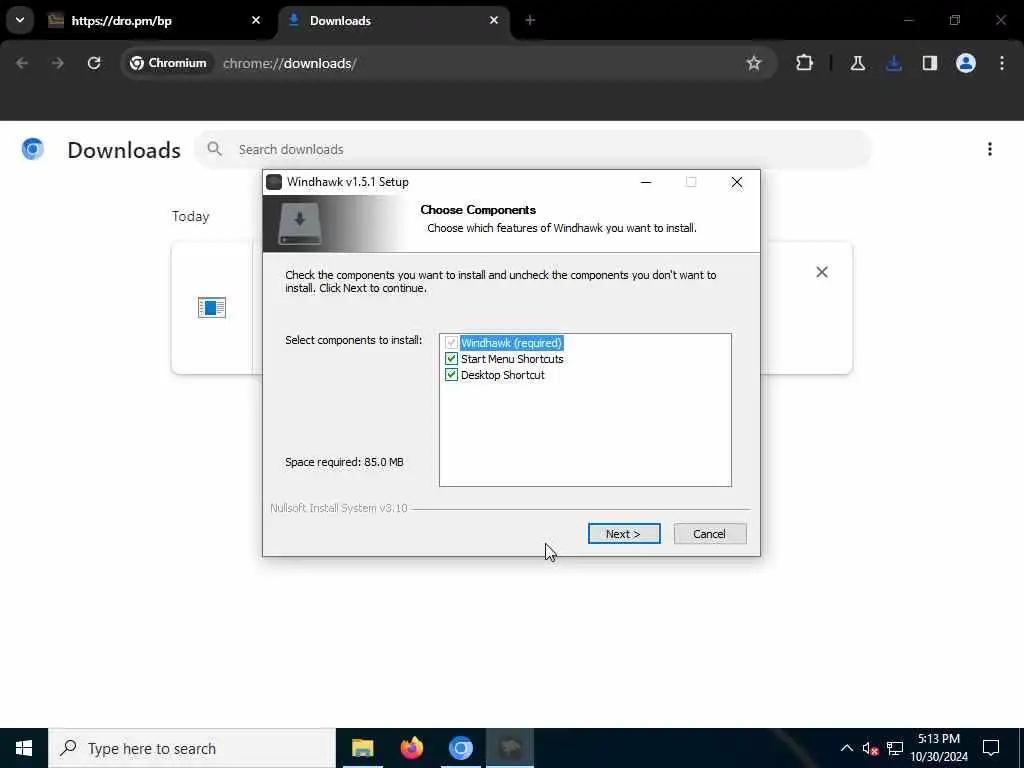Toggle the browser side panel
1024x768 pixels.
coord(930,63)
